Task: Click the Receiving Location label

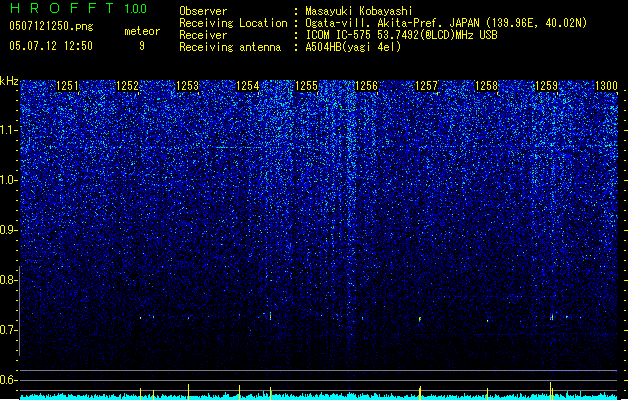Action: 233,23
